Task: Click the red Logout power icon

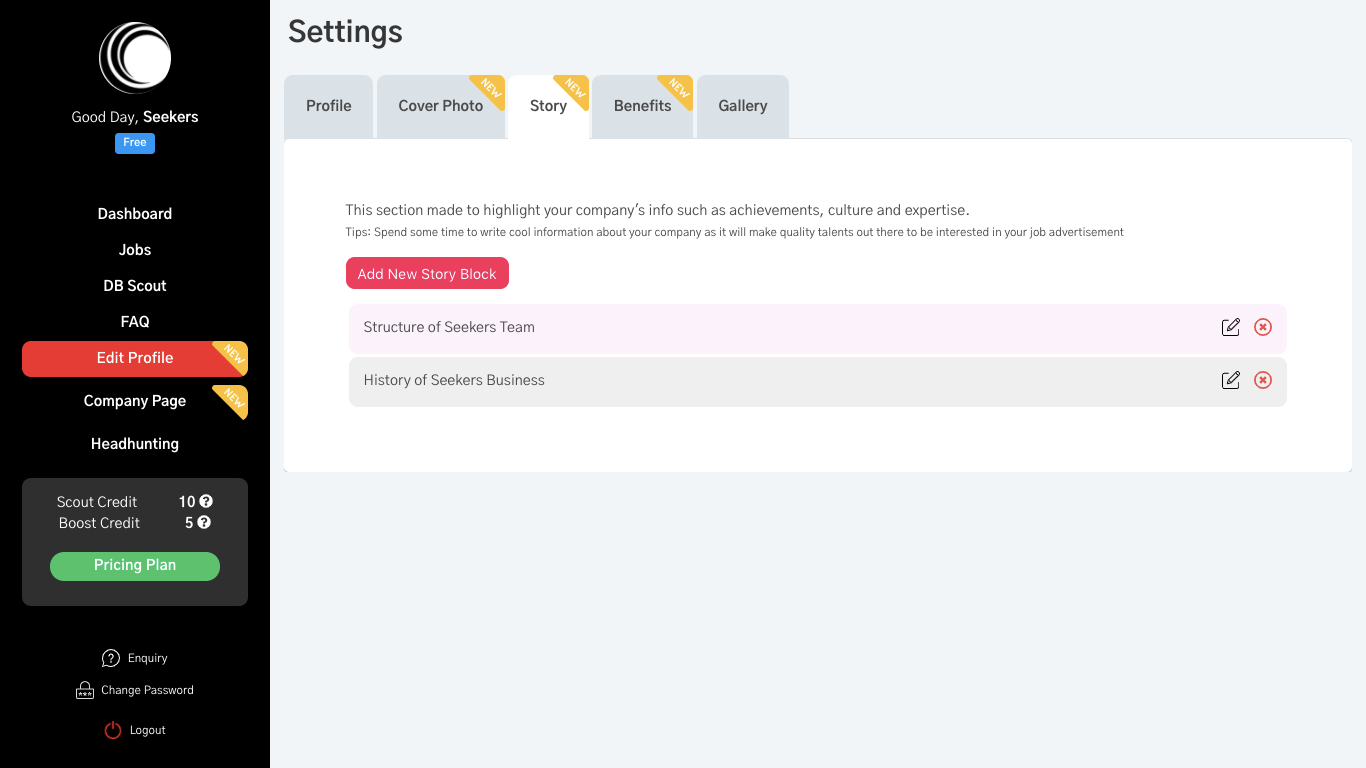Action: (113, 730)
